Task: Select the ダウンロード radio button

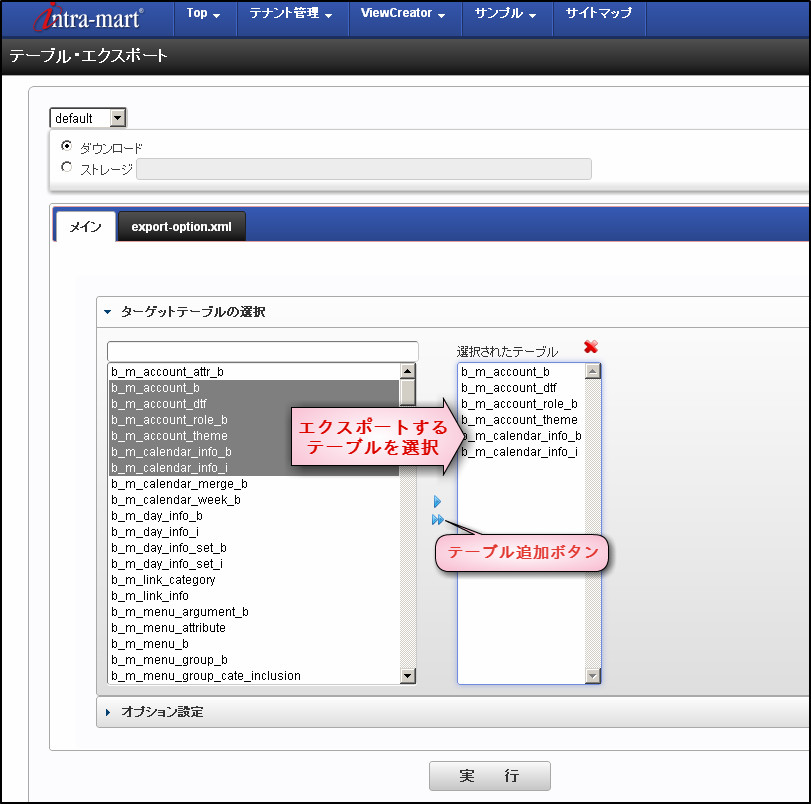Action: pyautogui.click(x=66, y=146)
